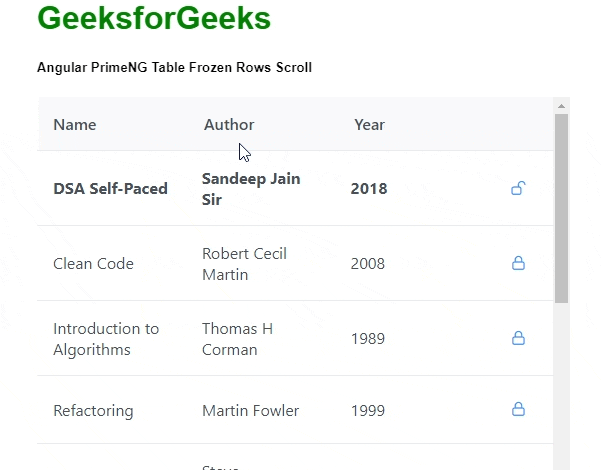
Task: Click the unlock icon for DSA Self-Paced
Action: [518, 188]
